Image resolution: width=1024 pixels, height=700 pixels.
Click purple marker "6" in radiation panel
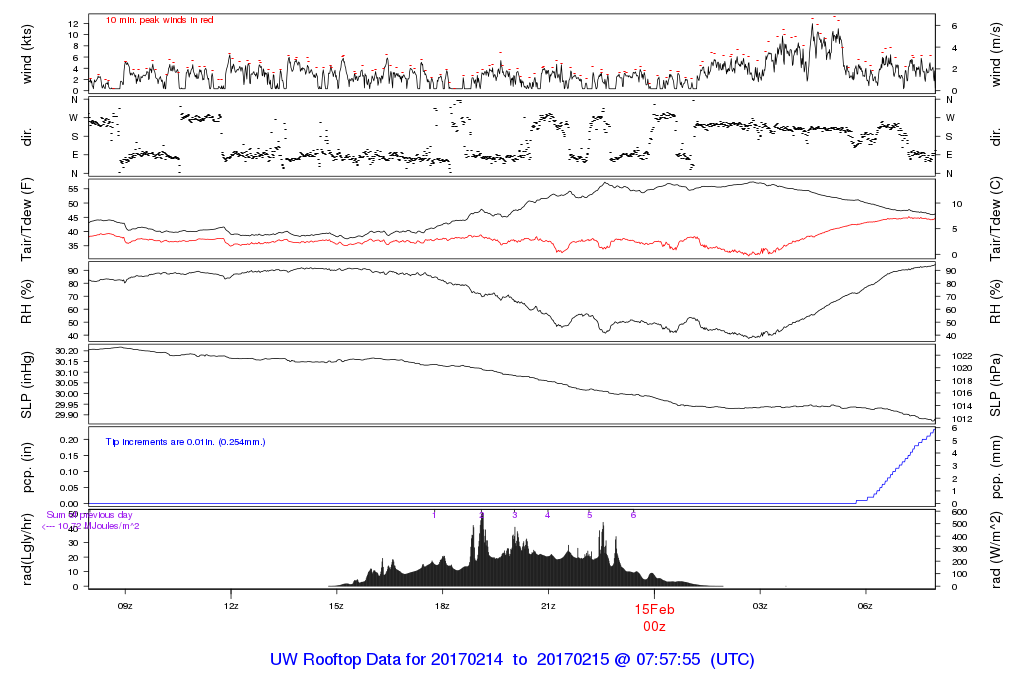tap(633, 515)
